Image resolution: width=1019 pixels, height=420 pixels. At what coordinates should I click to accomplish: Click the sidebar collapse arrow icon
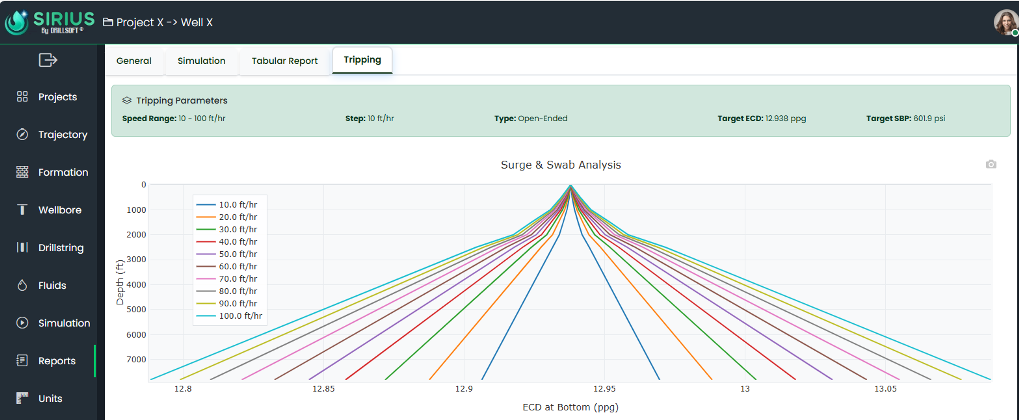[x=47, y=60]
